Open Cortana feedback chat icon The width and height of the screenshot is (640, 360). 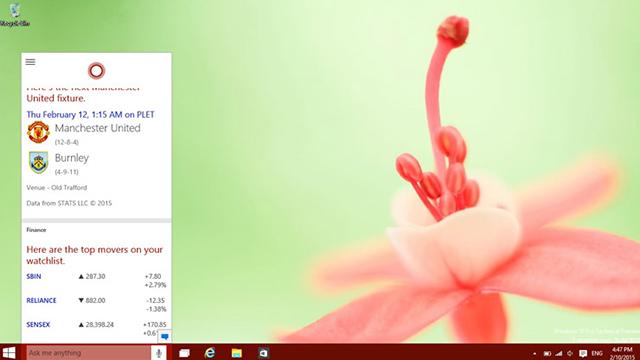pyautogui.click(x=164, y=337)
